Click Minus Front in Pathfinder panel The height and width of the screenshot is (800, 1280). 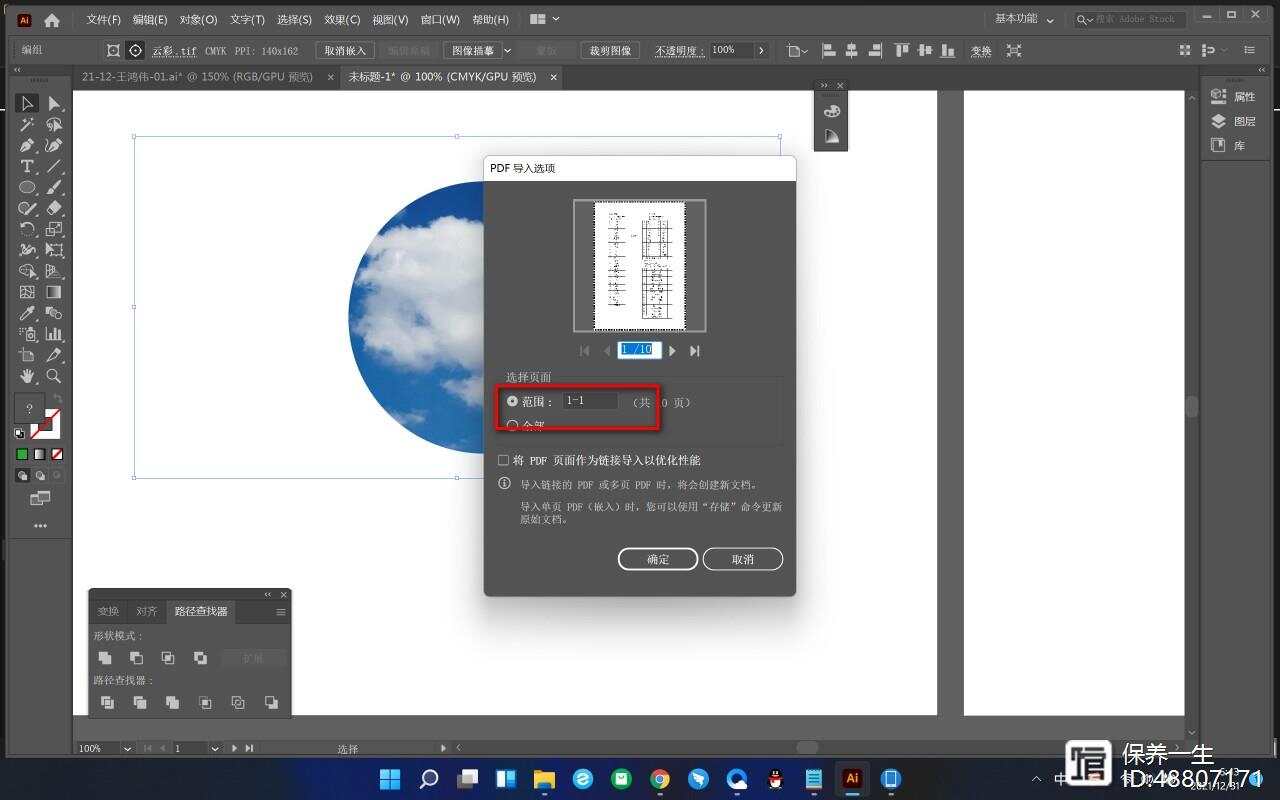(x=137, y=658)
